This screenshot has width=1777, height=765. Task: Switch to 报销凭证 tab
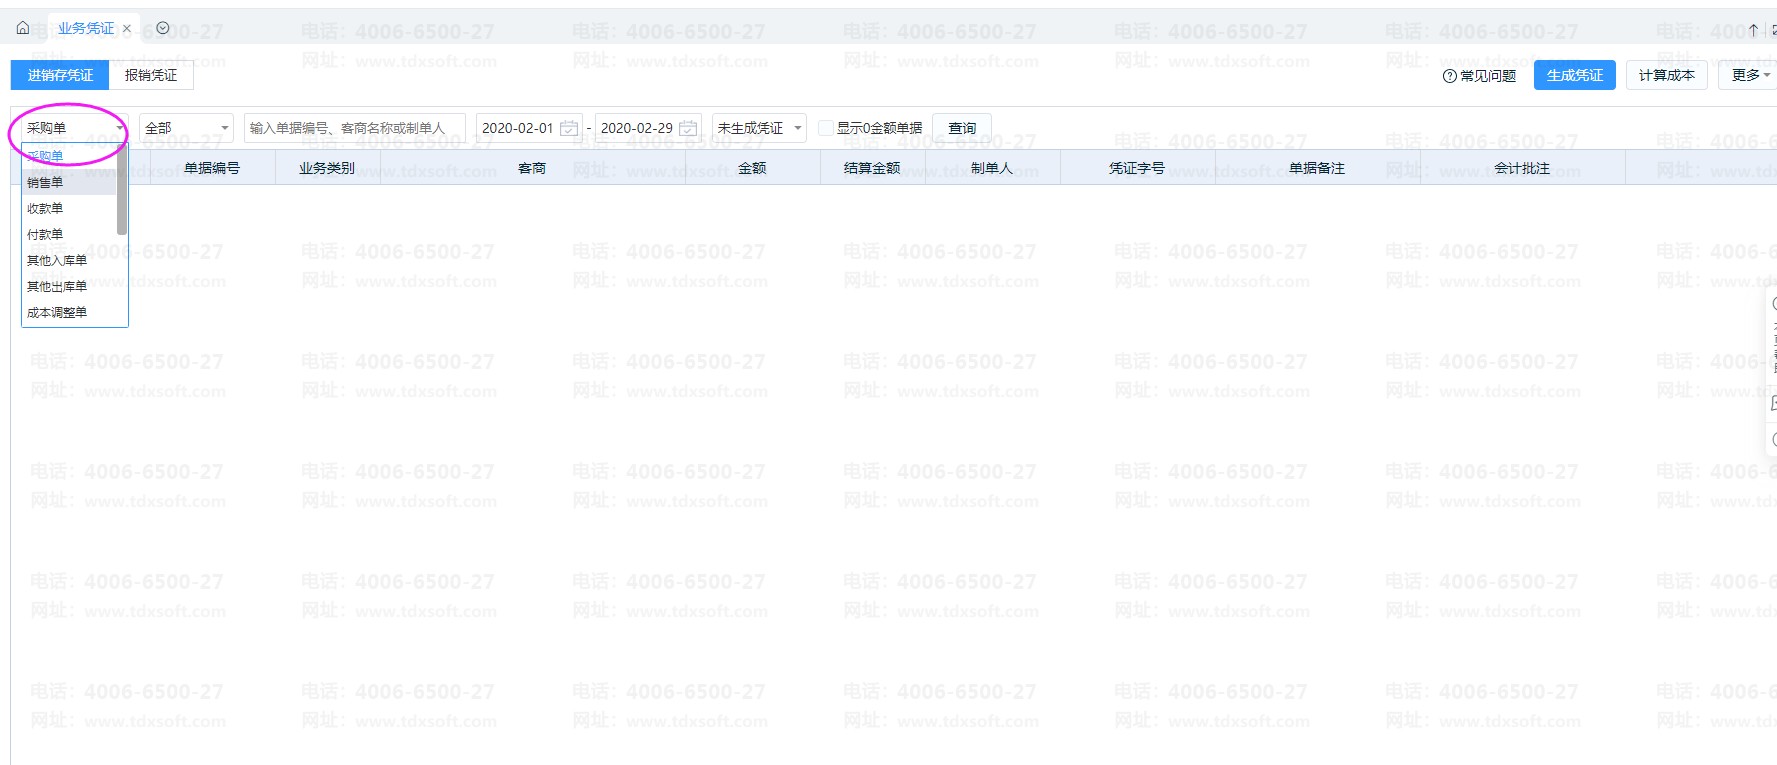[151, 76]
